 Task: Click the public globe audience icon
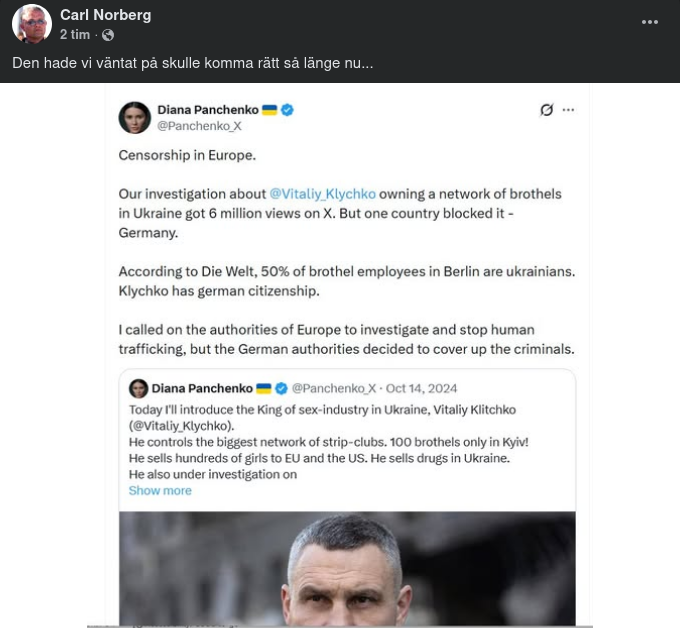[x=108, y=35]
